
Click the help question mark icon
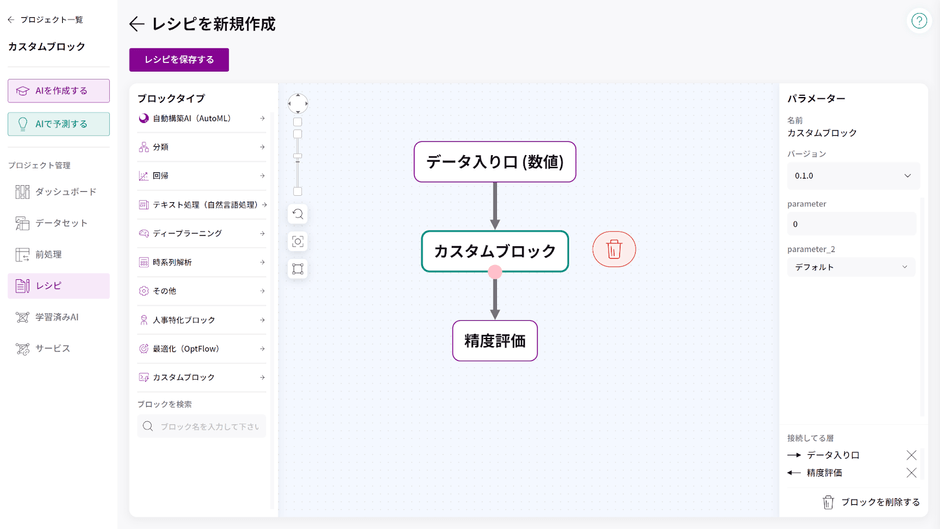[x=918, y=21]
